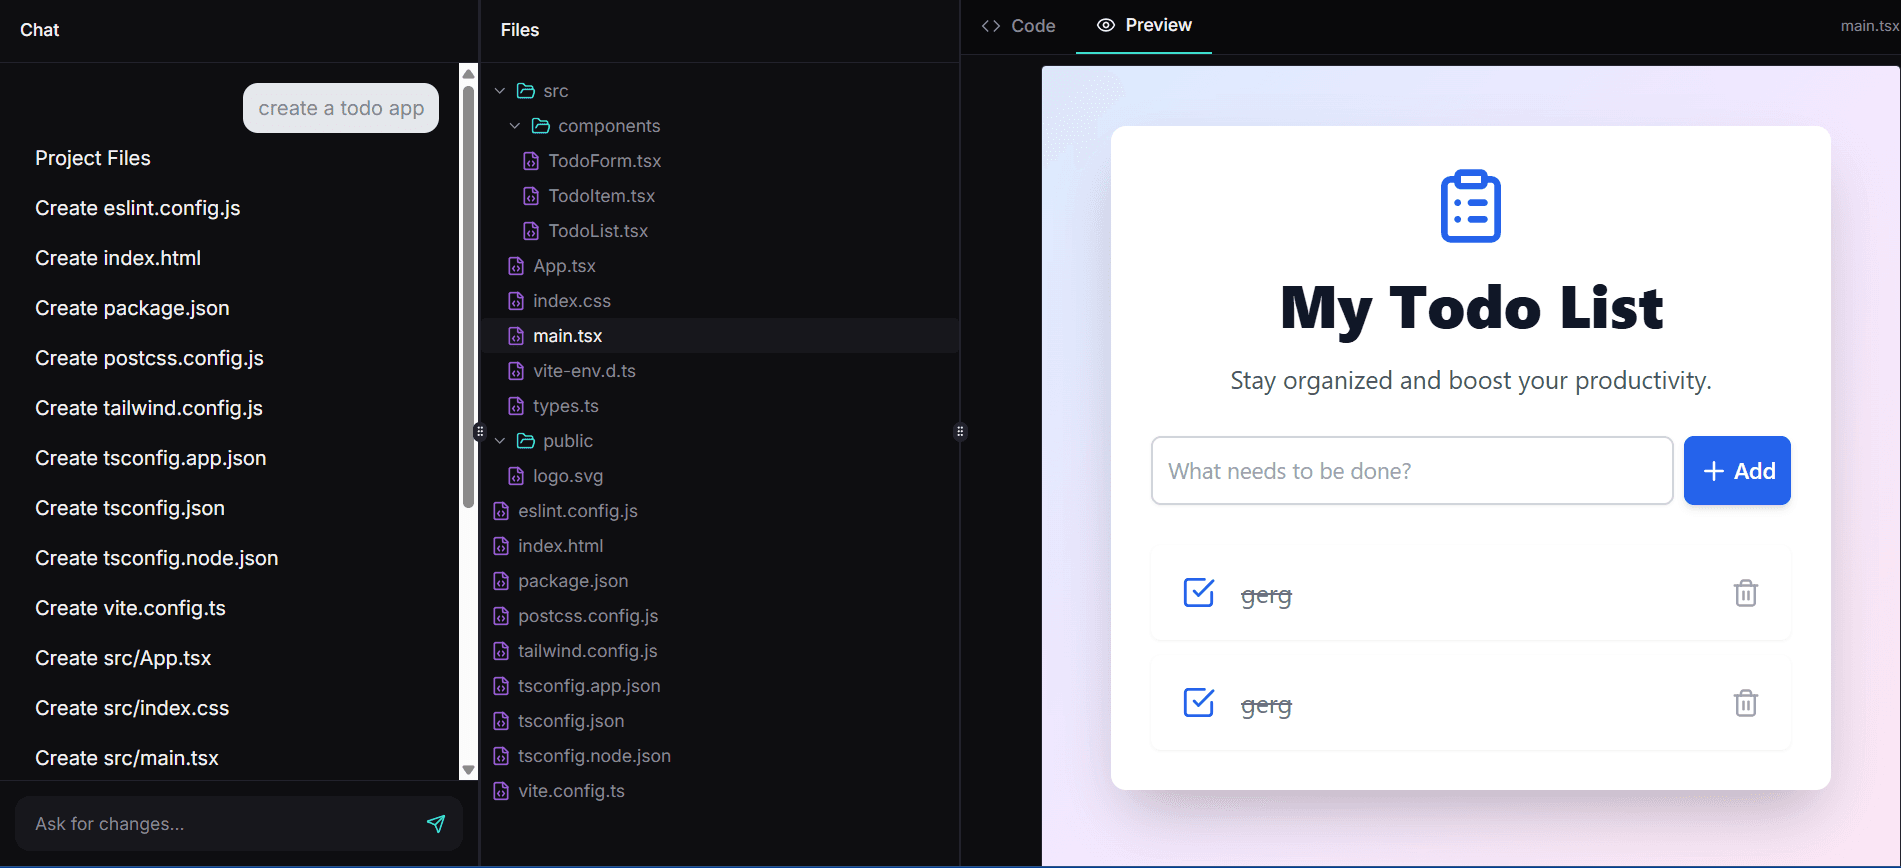Screen dimensions: 1901x868
Task: Focus the 'What needs to be done?' field
Action: [x=1411, y=471]
